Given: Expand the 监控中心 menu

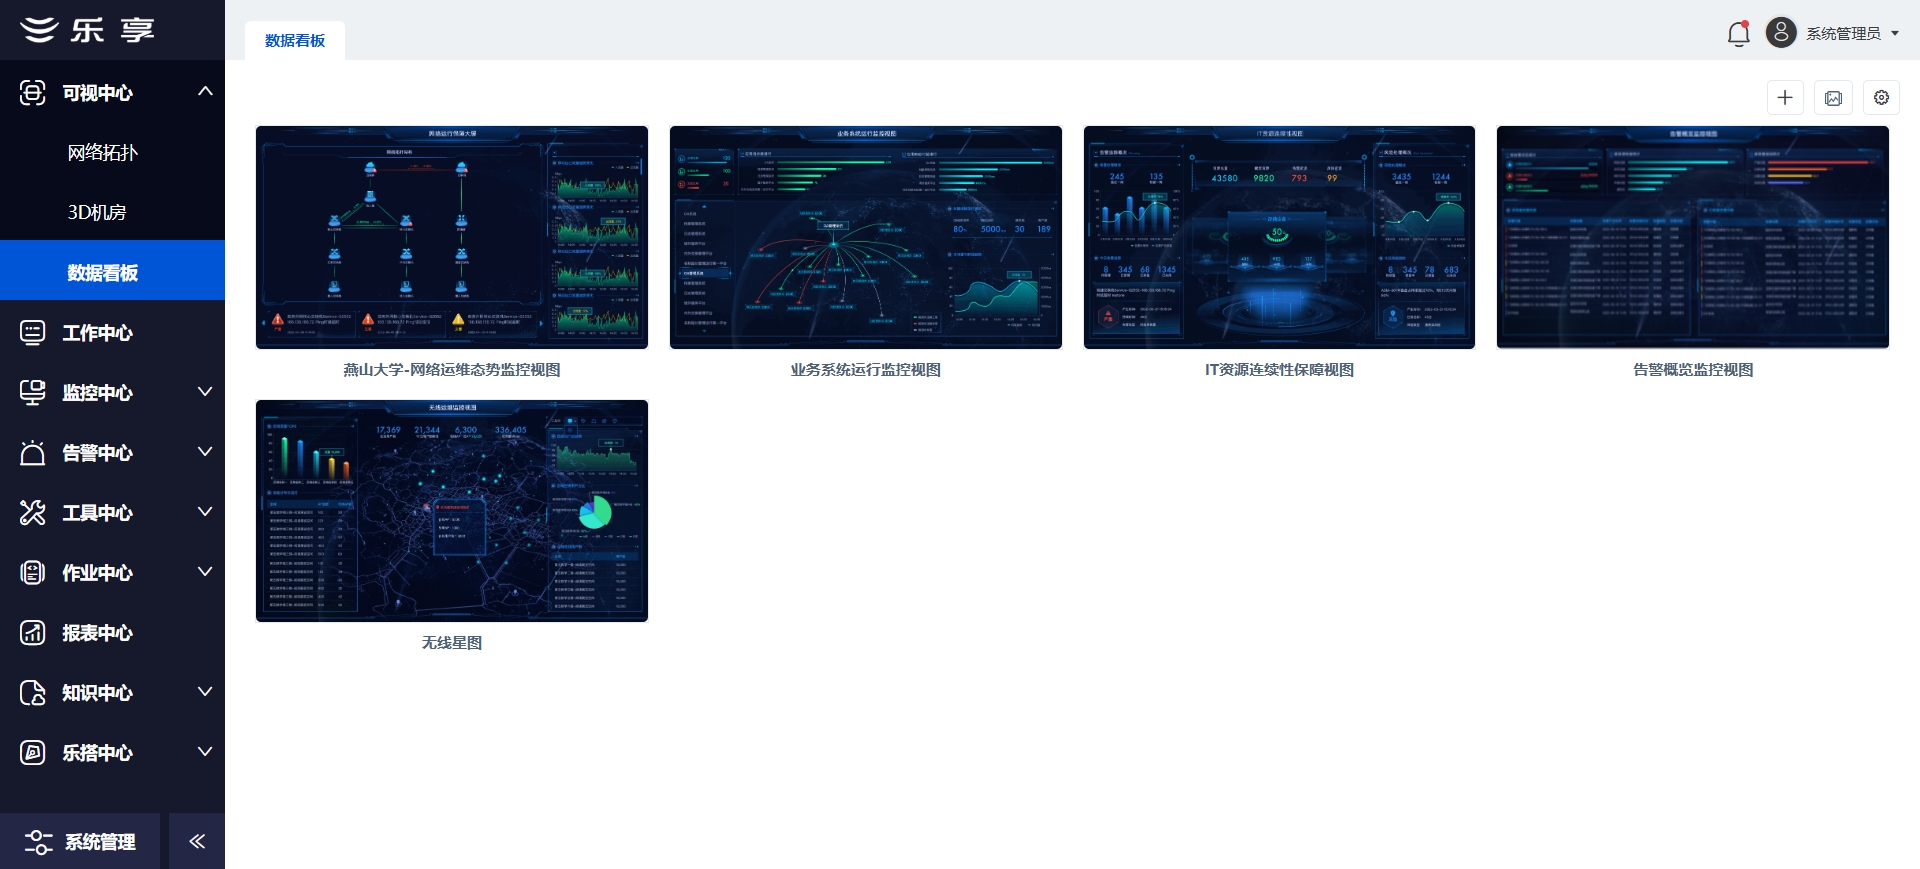Looking at the screenshot, I should point(205,392).
